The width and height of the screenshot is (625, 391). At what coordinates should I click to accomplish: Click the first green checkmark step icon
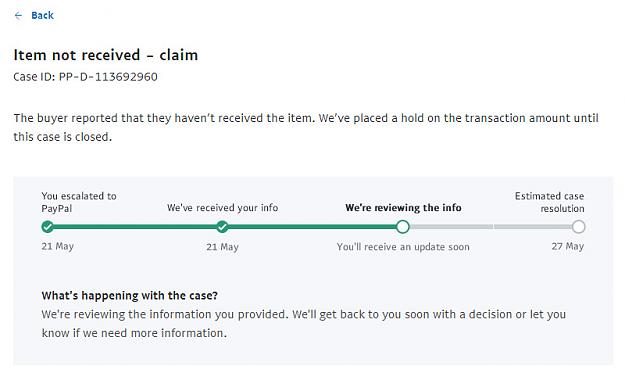point(47,227)
